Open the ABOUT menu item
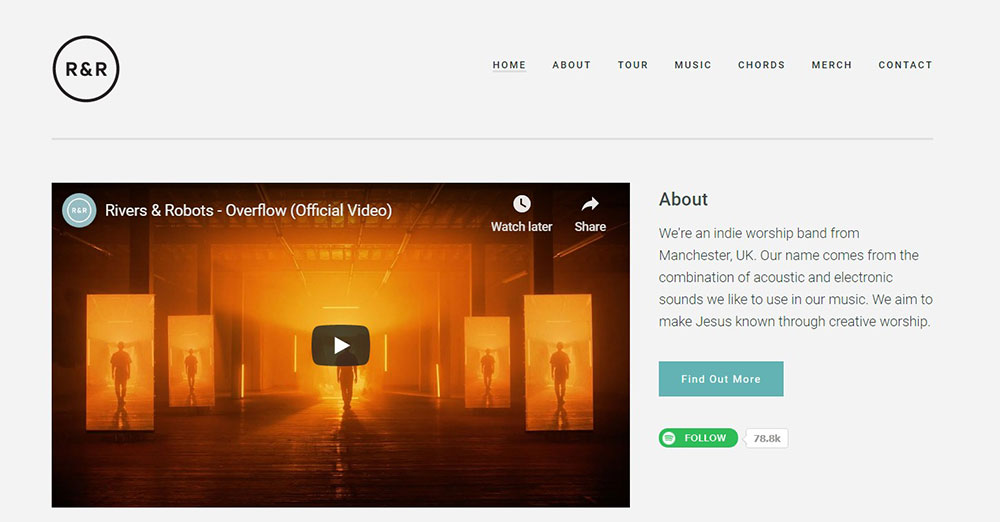 [571, 65]
